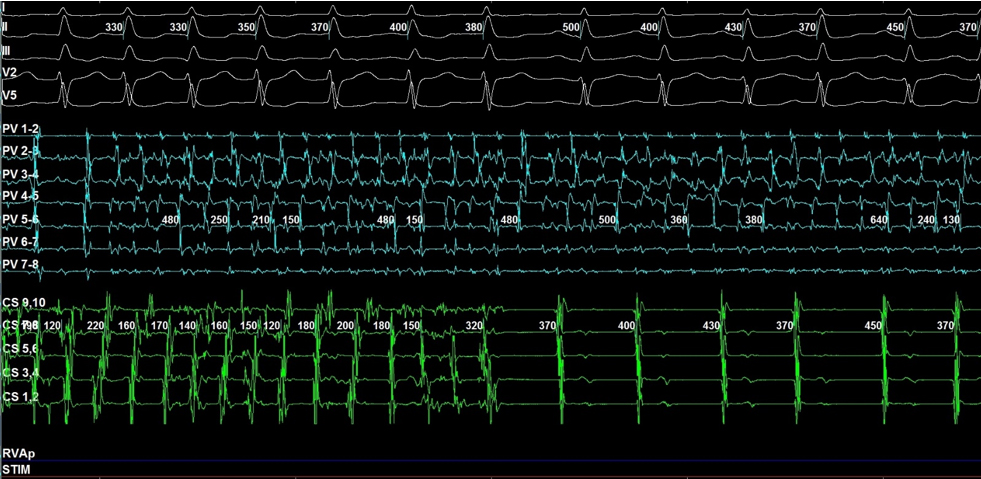Select the PV 7-8 channel label
981x479 pixels.
tap(20, 264)
